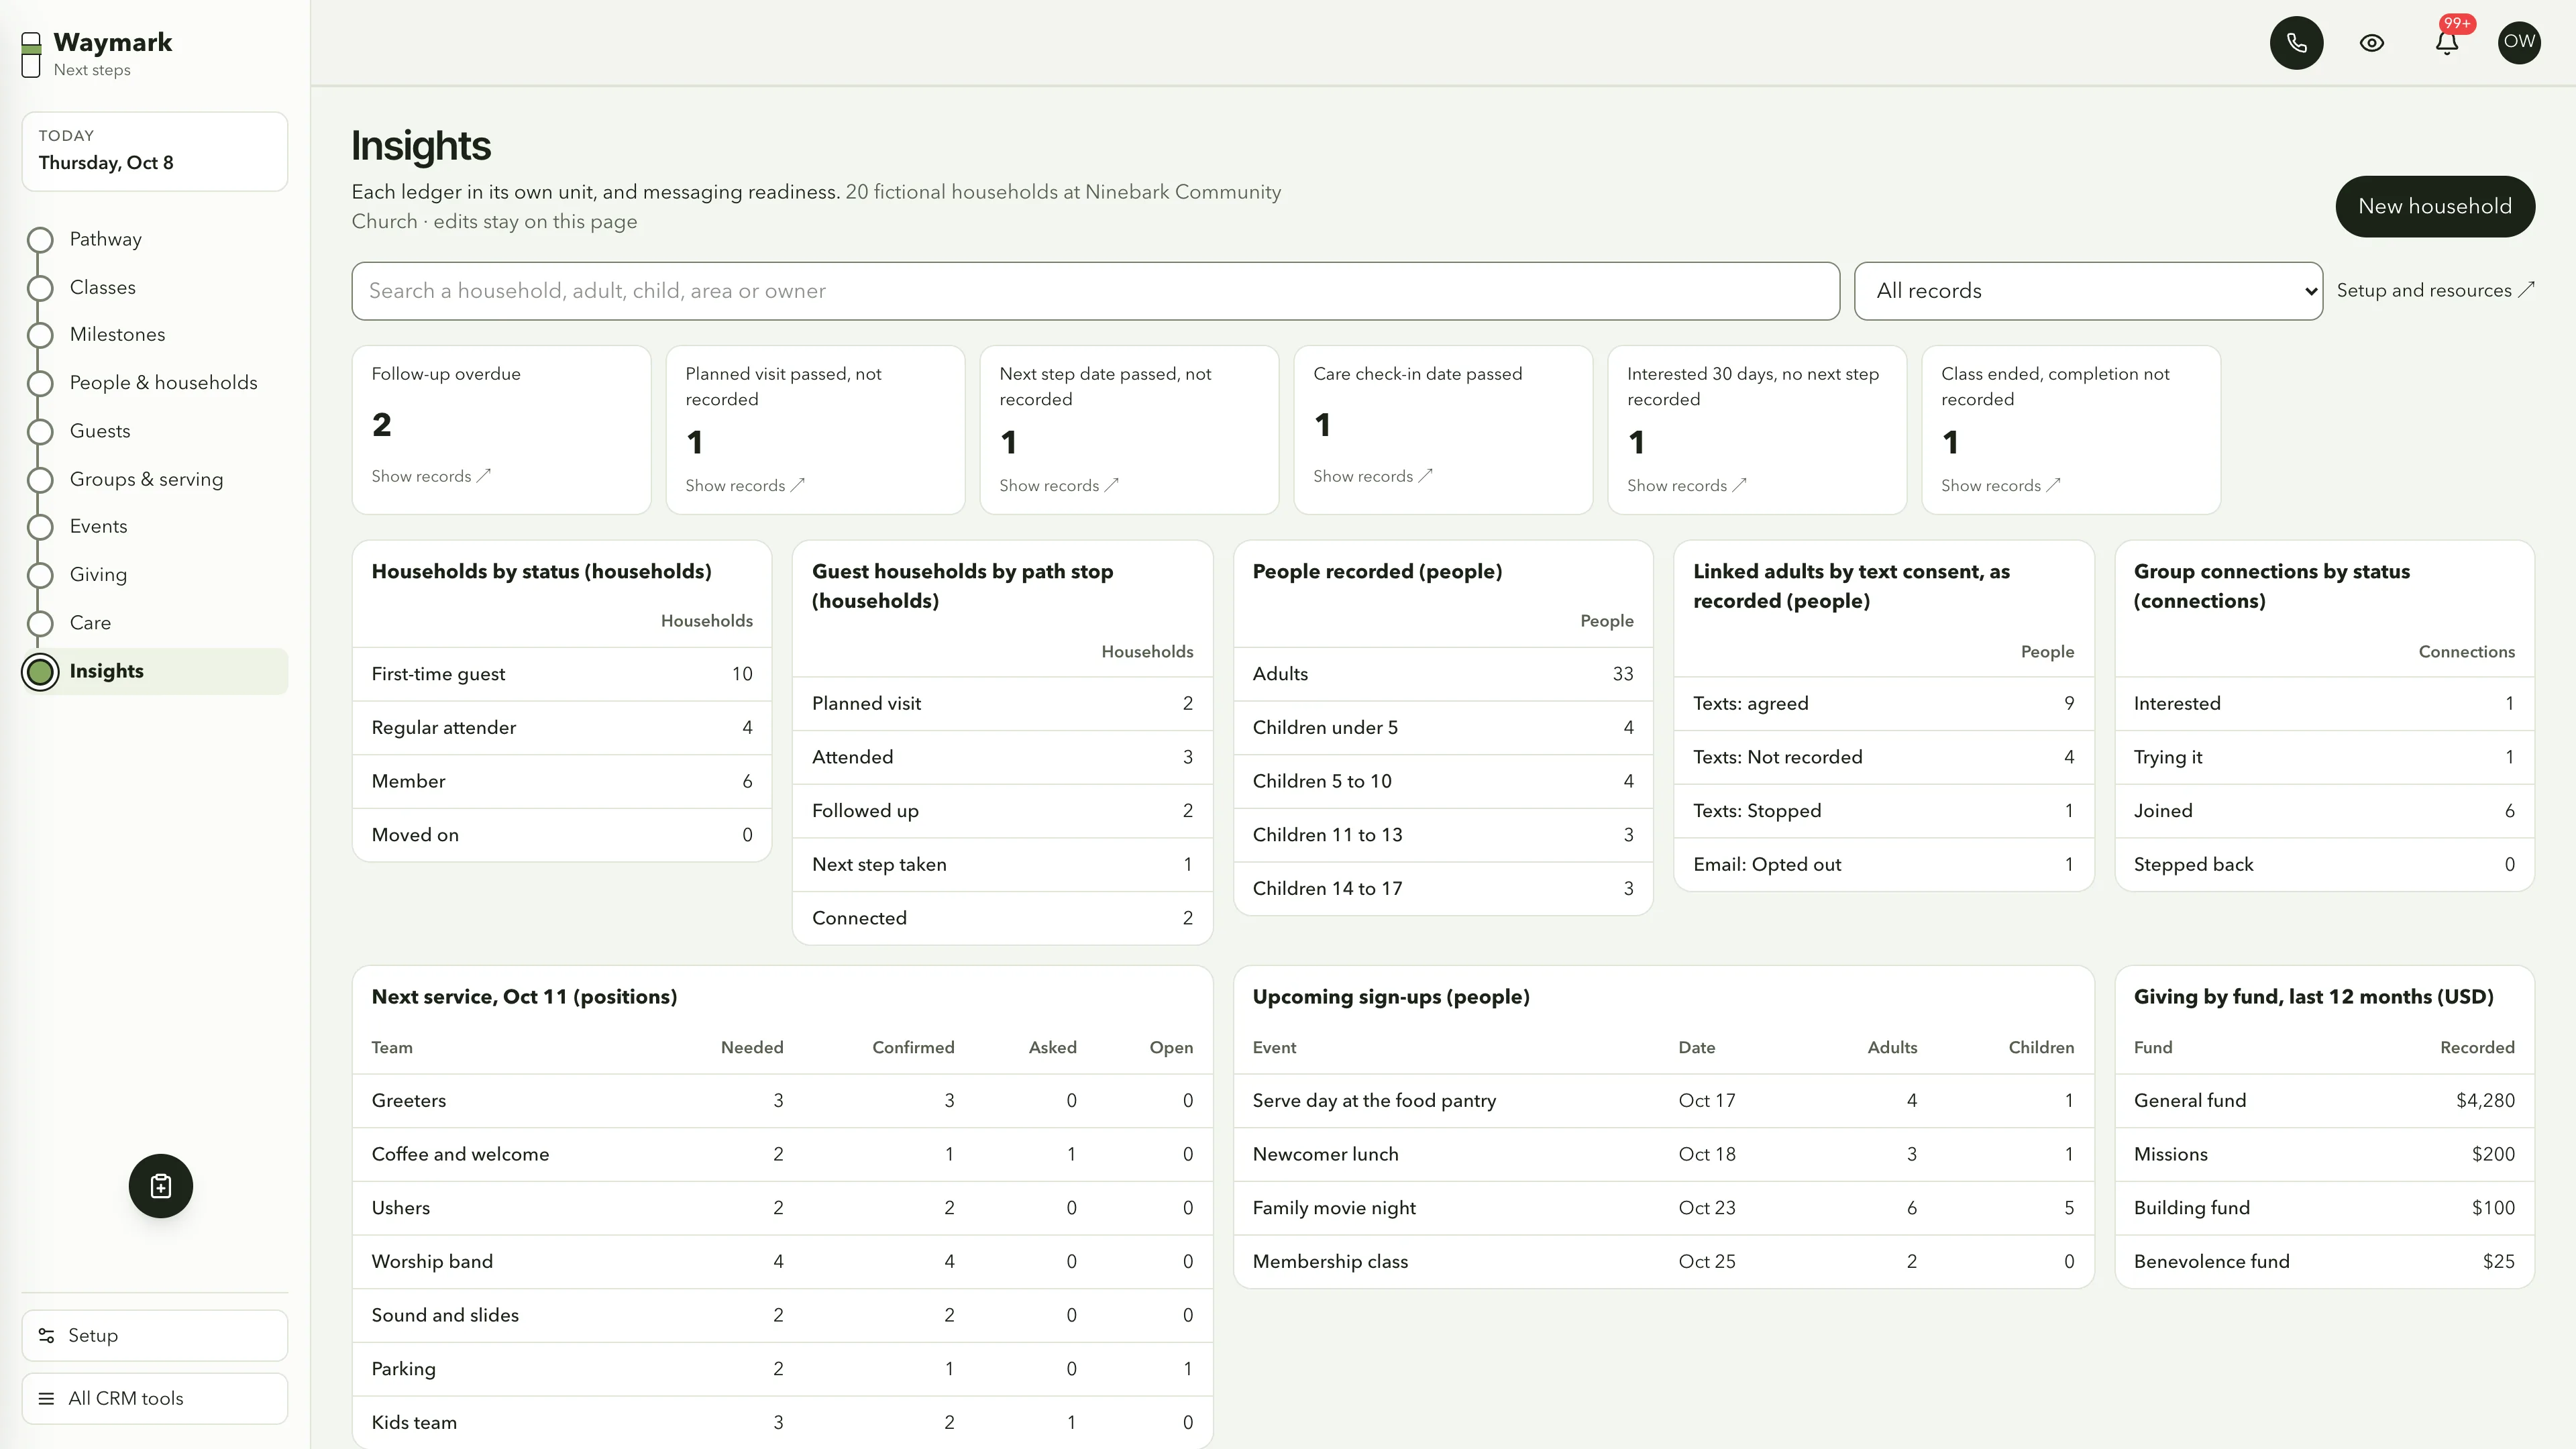2576x1449 pixels.
Task: Click the Today Thursday, Oct 8 card
Action: pos(155,151)
